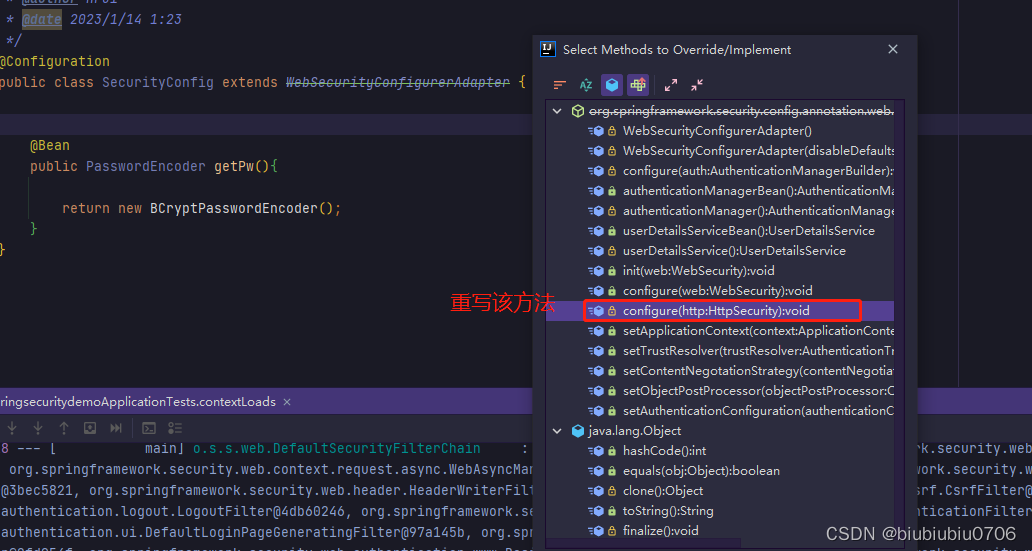
Task: Click the package icon beside org.springframework.security
Action: point(577,111)
